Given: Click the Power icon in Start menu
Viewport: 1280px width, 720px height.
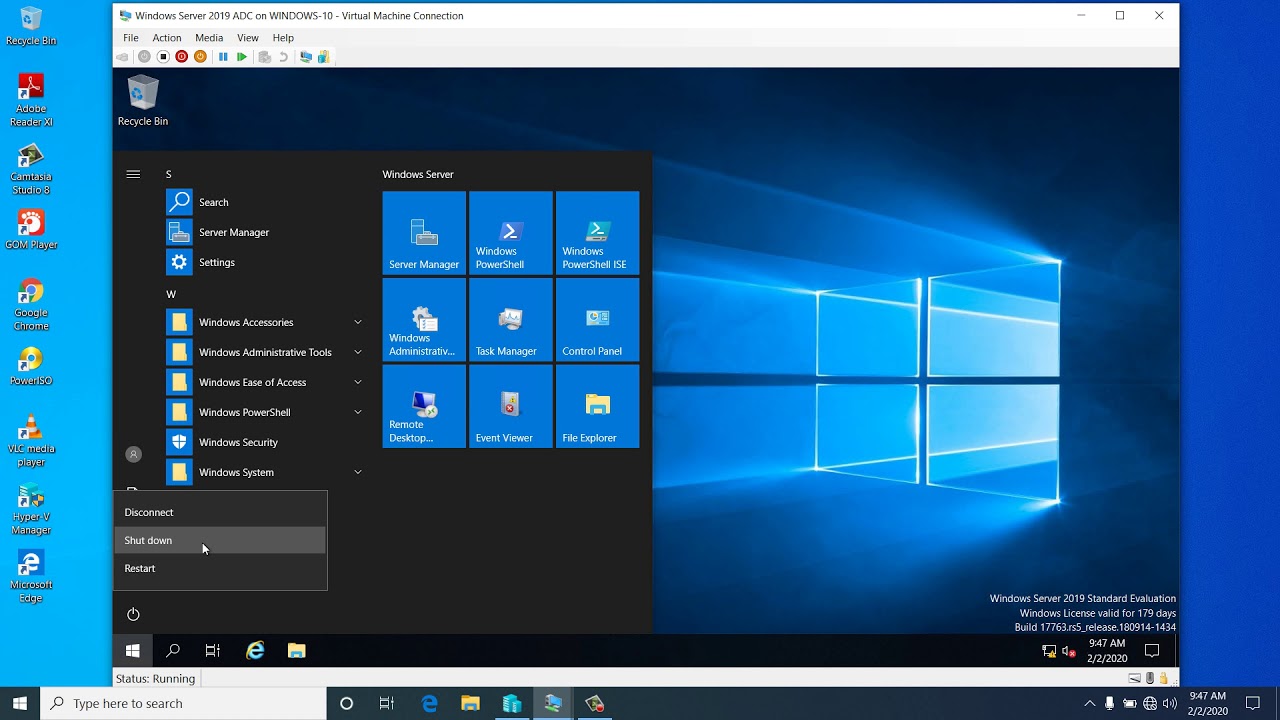Looking at the screenshot, I should coord(133,614).
